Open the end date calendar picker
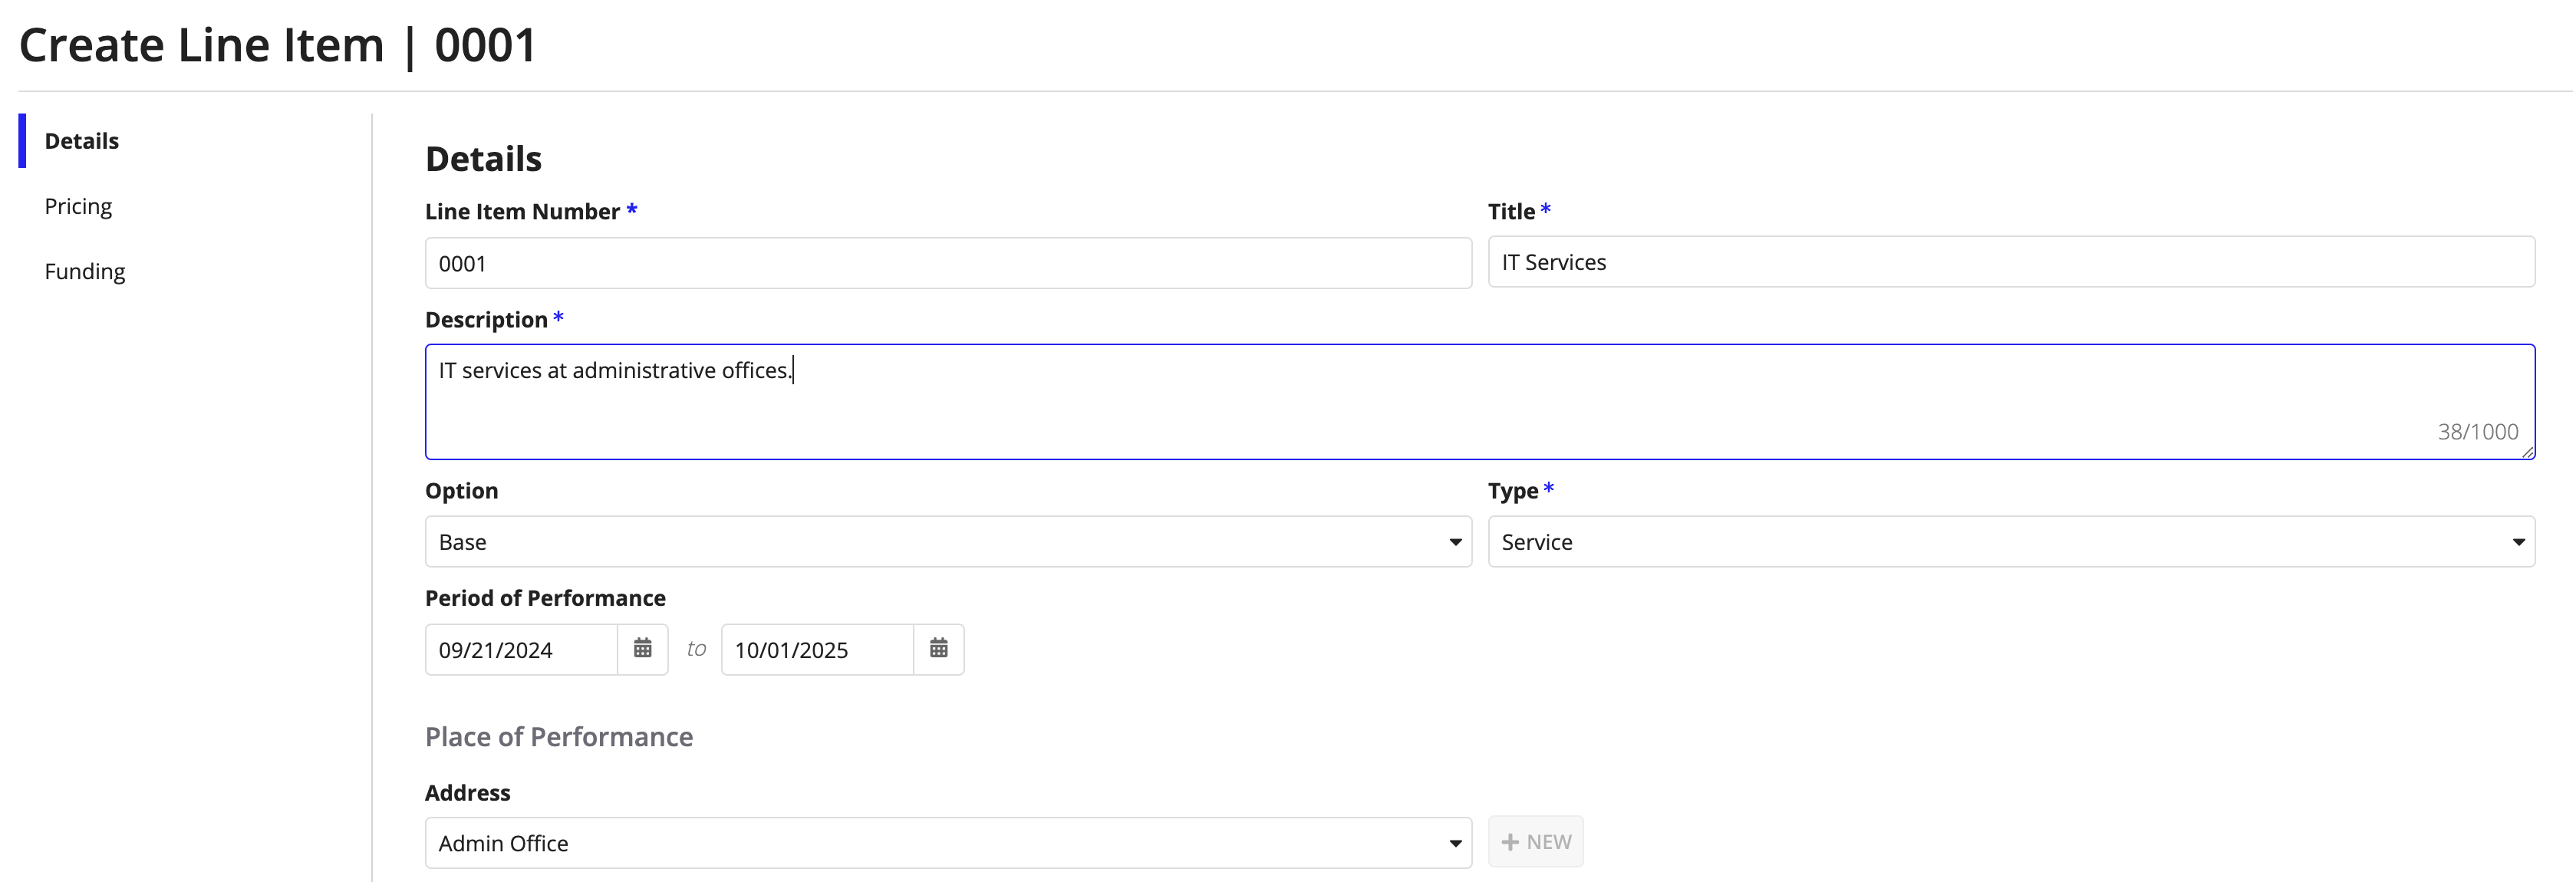 pos(938,649)
